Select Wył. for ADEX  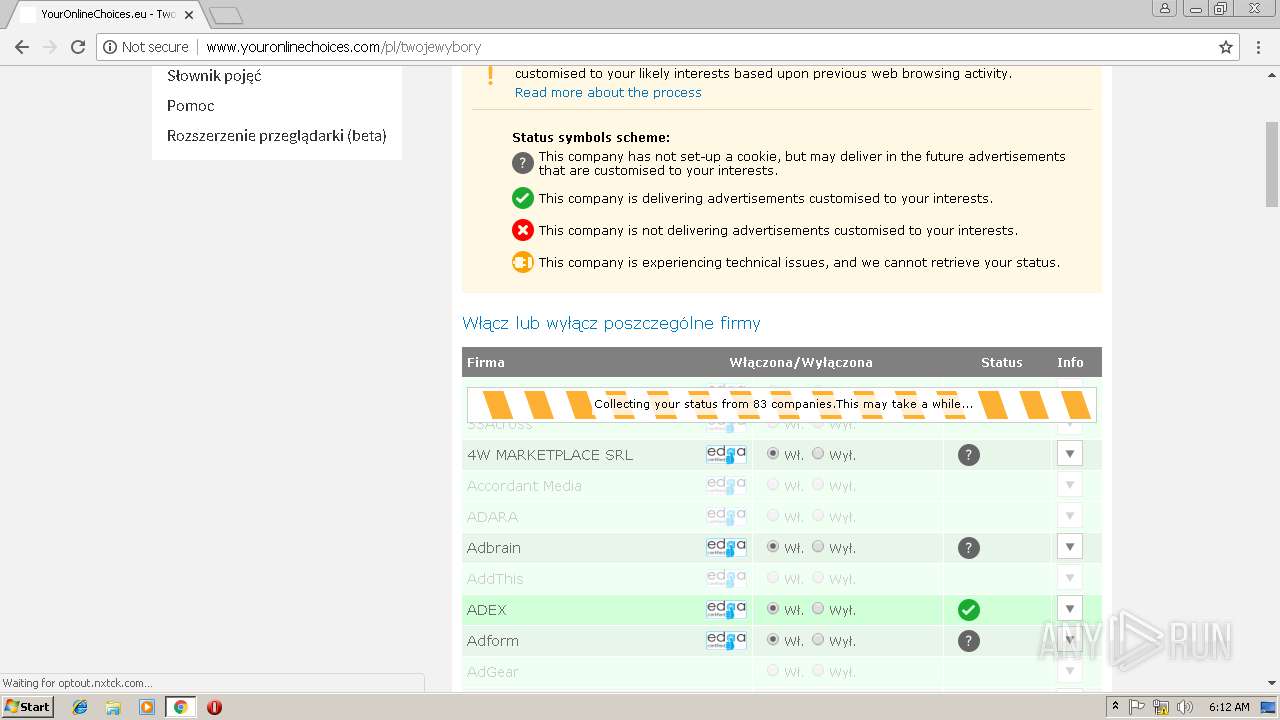(x=818, y=609)
